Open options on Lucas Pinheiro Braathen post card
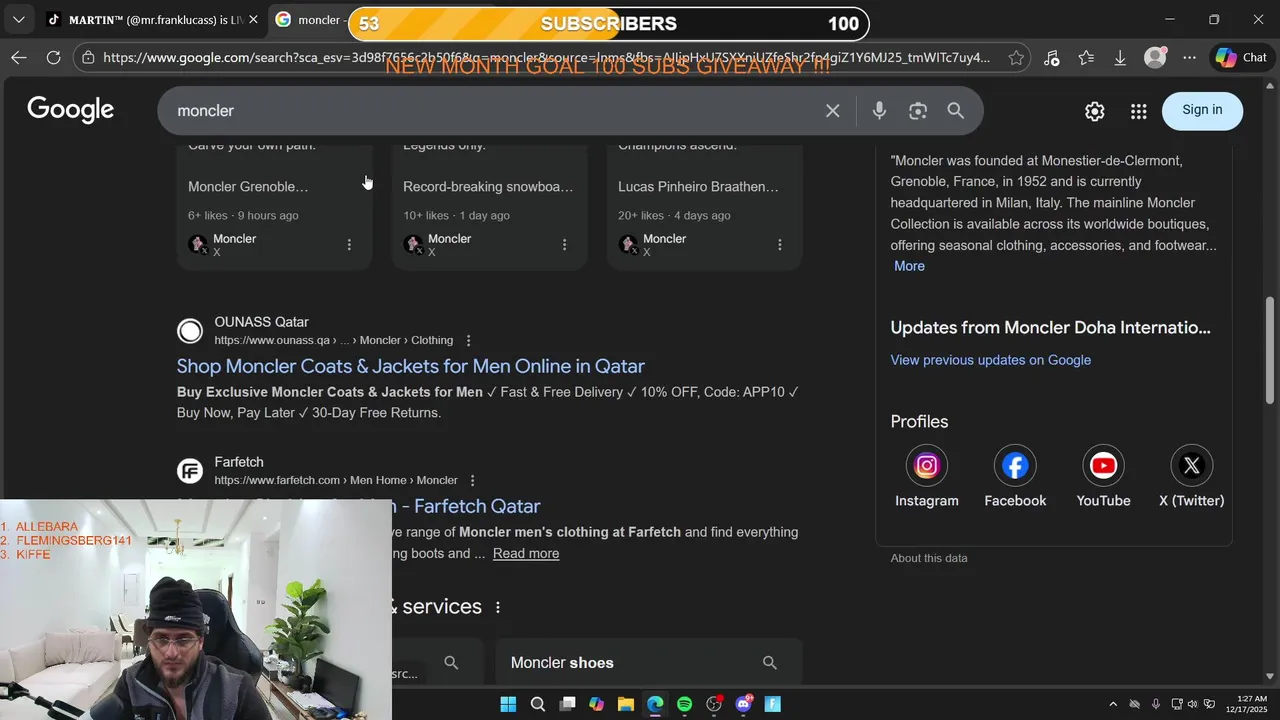The image size is (1280, 720). [x=780, y=245]
